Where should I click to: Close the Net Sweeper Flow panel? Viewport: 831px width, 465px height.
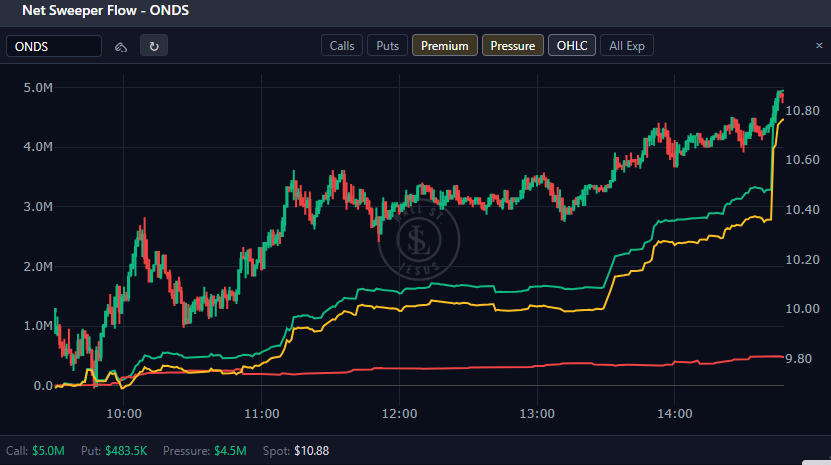click(x=819, y=46)
